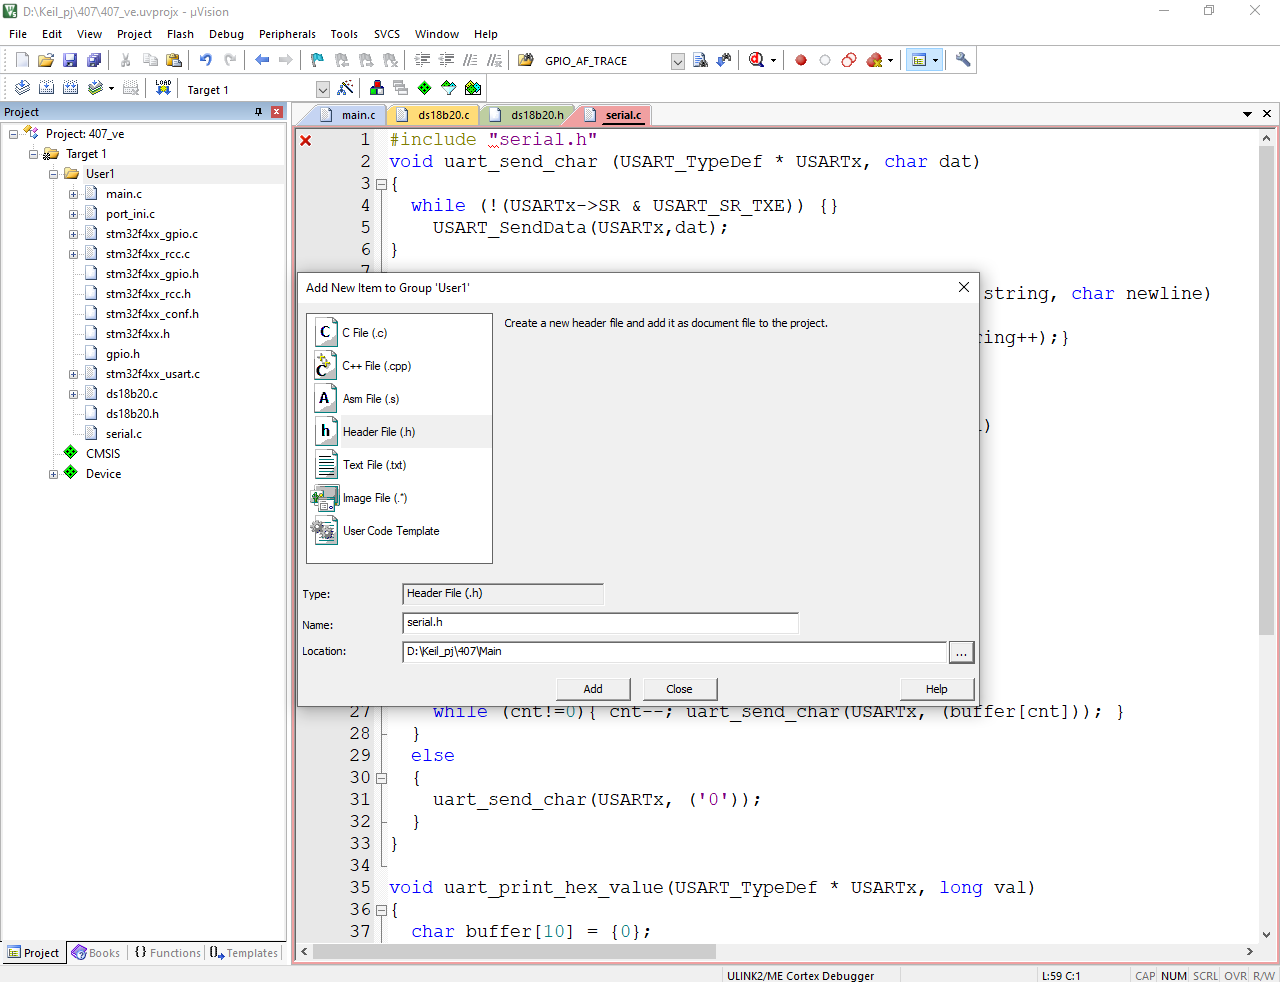Click the Location path field
1280x982 pixels.
674,652
